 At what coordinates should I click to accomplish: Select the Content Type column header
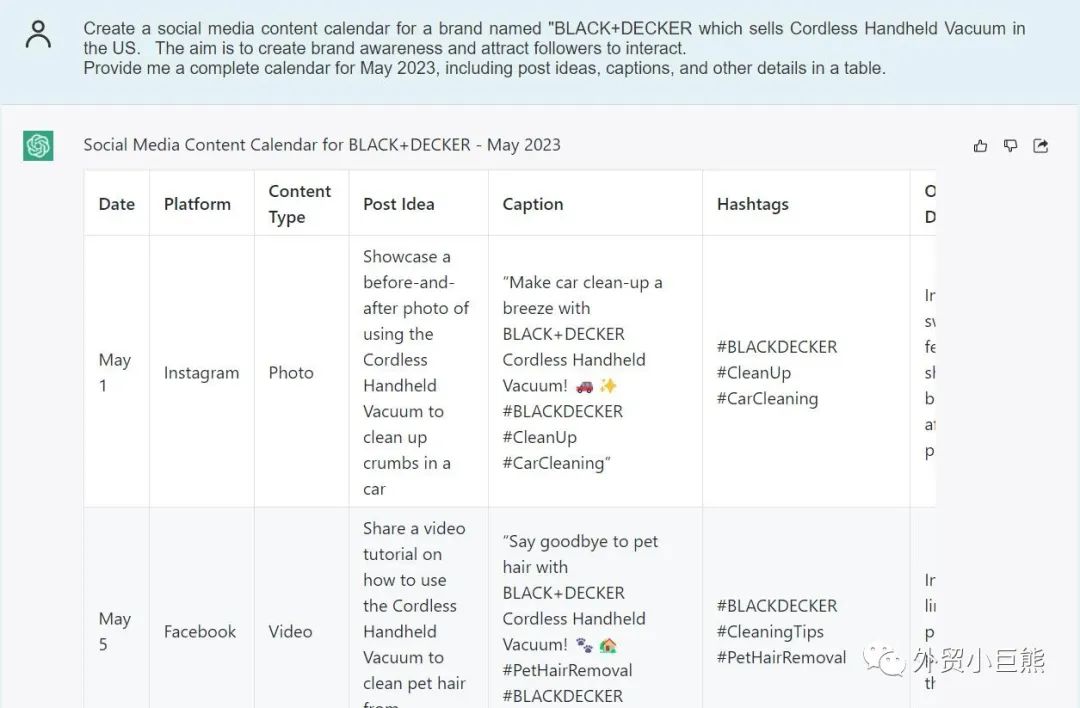click(x=300, y=204)
